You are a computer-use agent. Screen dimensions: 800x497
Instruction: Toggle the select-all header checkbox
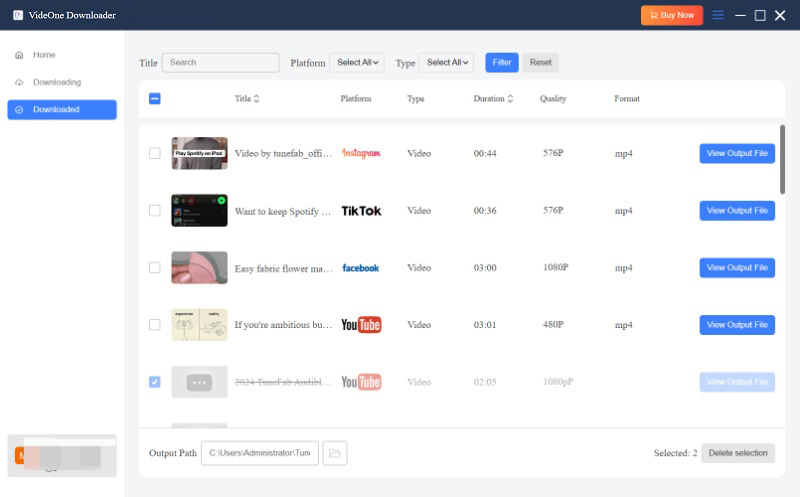(x=154, y=99)
